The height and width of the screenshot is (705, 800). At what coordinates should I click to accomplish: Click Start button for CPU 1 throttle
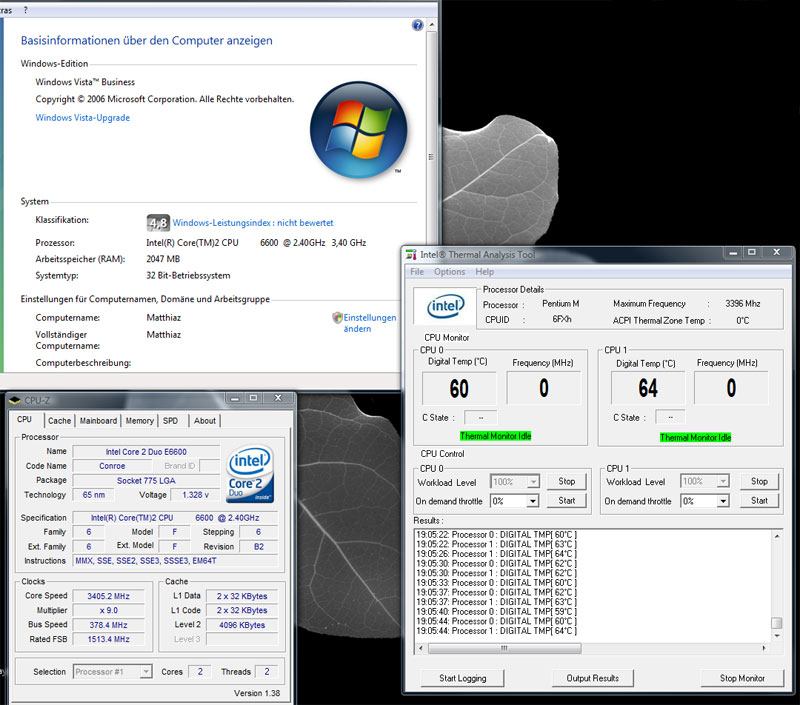click(759, 500)
